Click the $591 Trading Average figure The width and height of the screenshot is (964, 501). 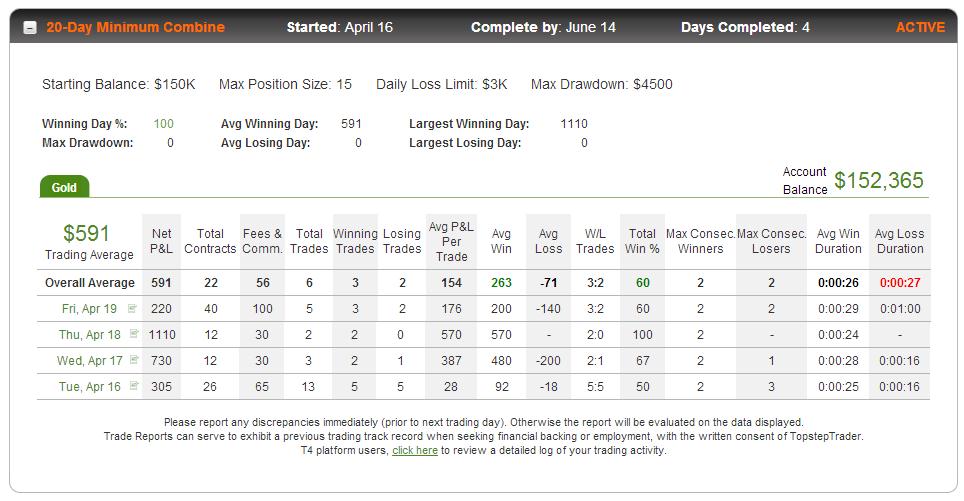click(86, 233)
